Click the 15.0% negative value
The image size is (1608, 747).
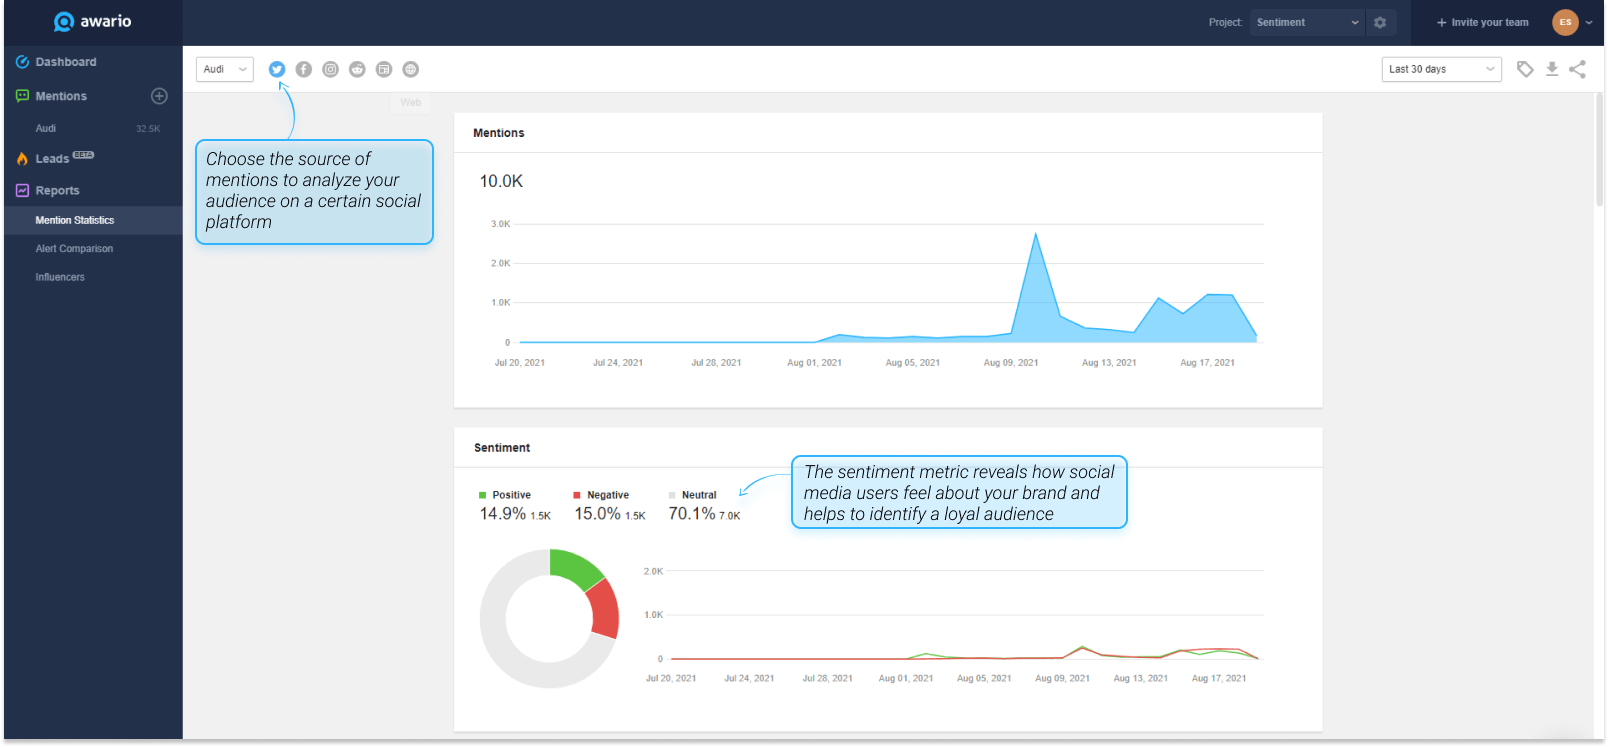tap(597, 514)
